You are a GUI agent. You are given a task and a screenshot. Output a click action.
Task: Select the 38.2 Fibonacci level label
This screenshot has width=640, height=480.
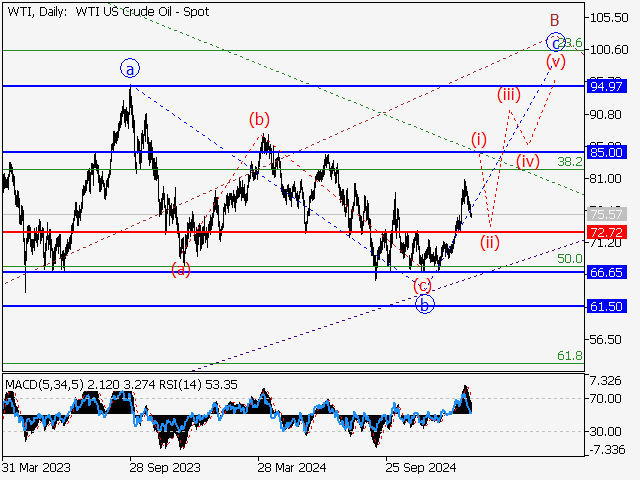tap(569, 161)
